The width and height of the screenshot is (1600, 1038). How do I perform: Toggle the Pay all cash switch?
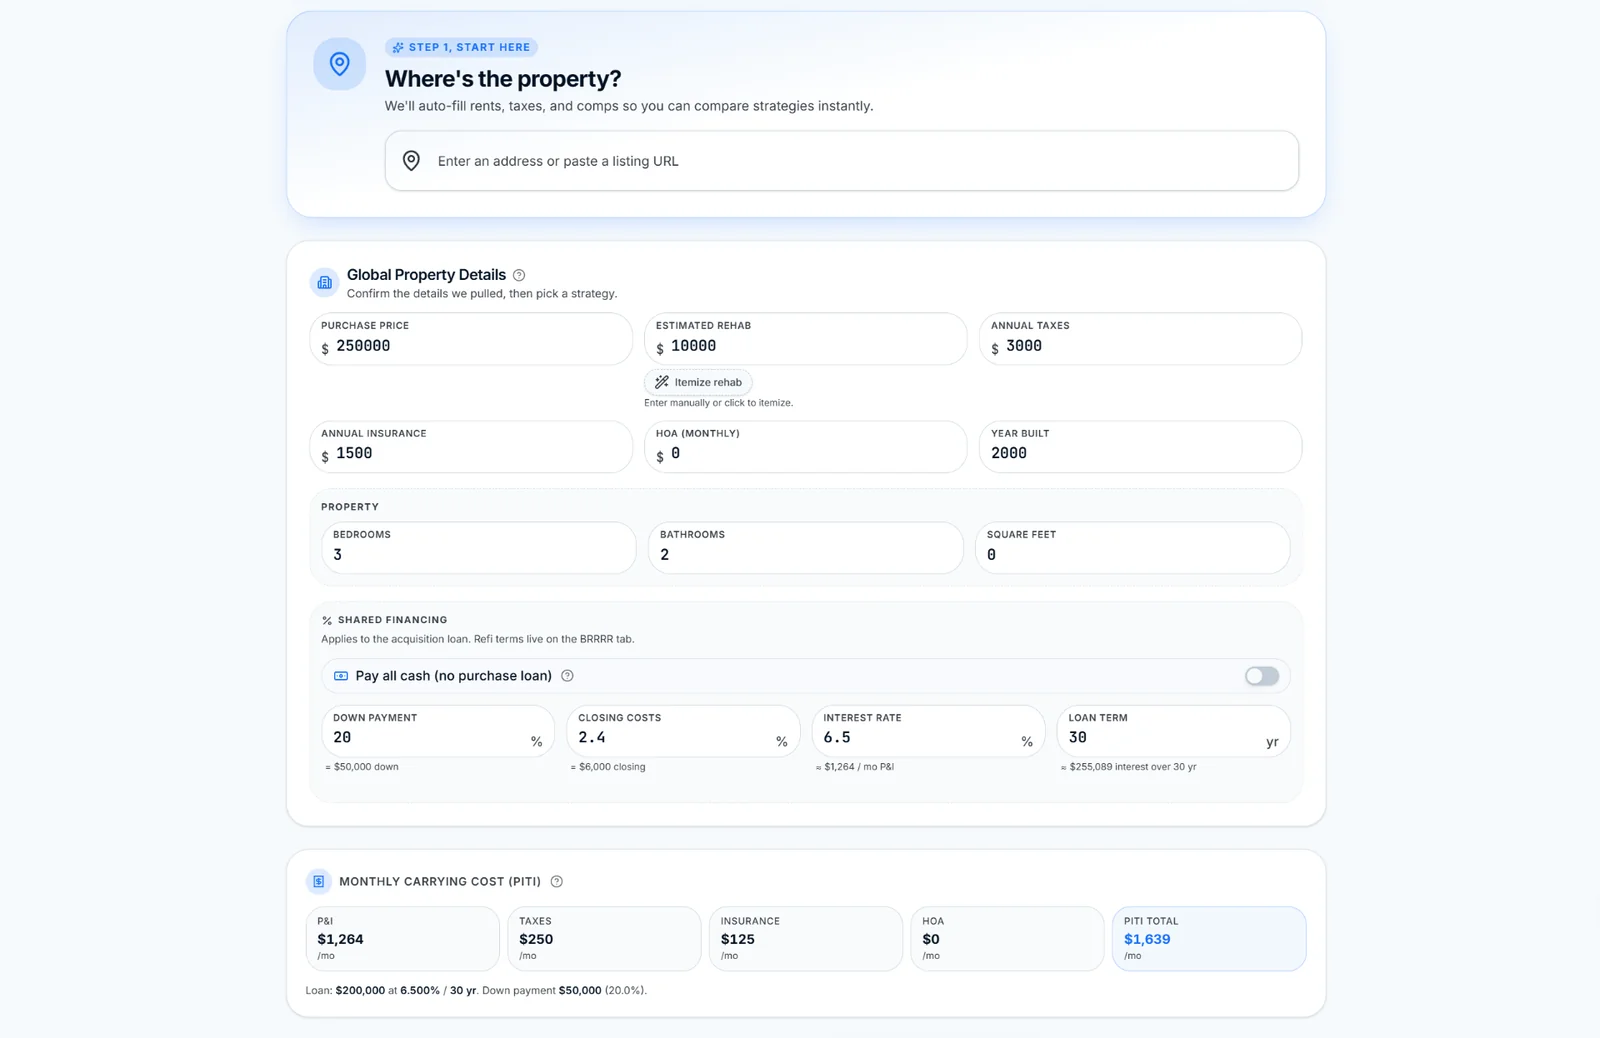click(x=1262, y=676)
